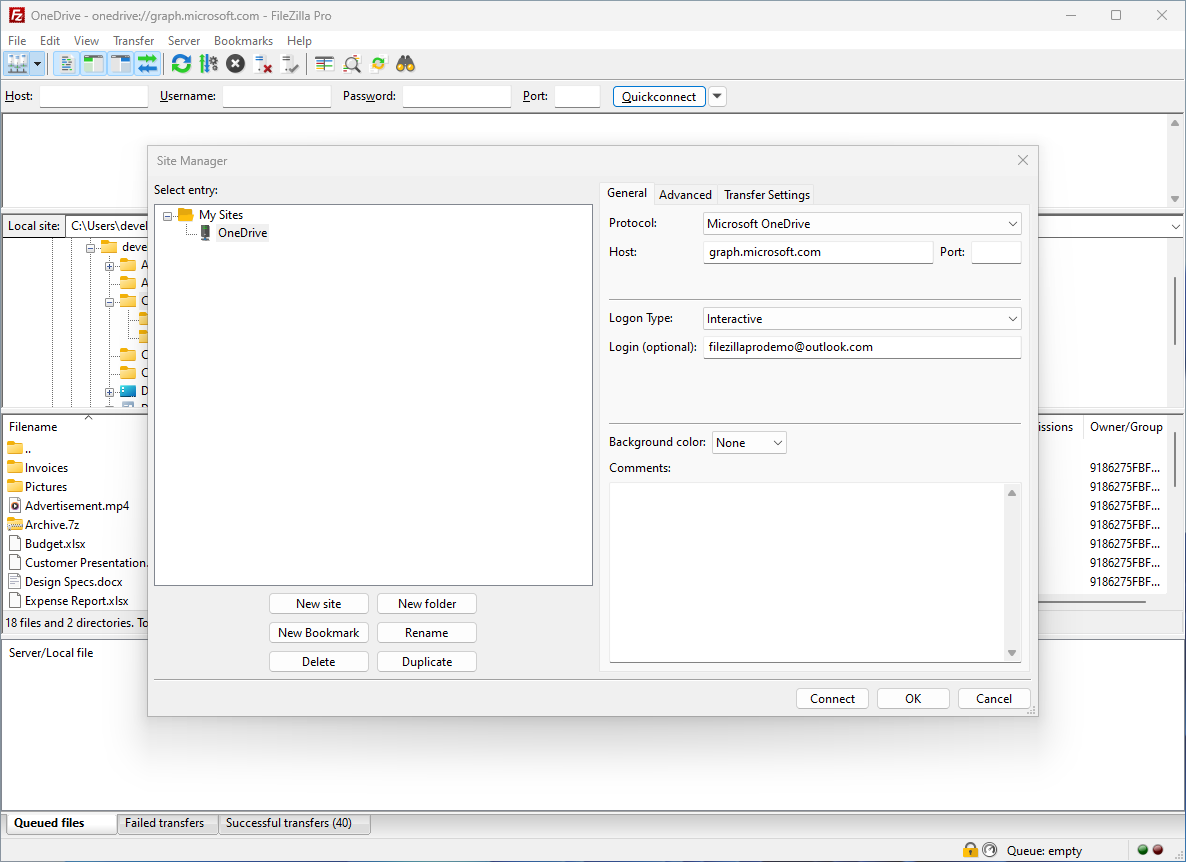Viewport: 1186px width, 862px height.
Task: Toggle display of the local directory tree
Action: [92, 63]
